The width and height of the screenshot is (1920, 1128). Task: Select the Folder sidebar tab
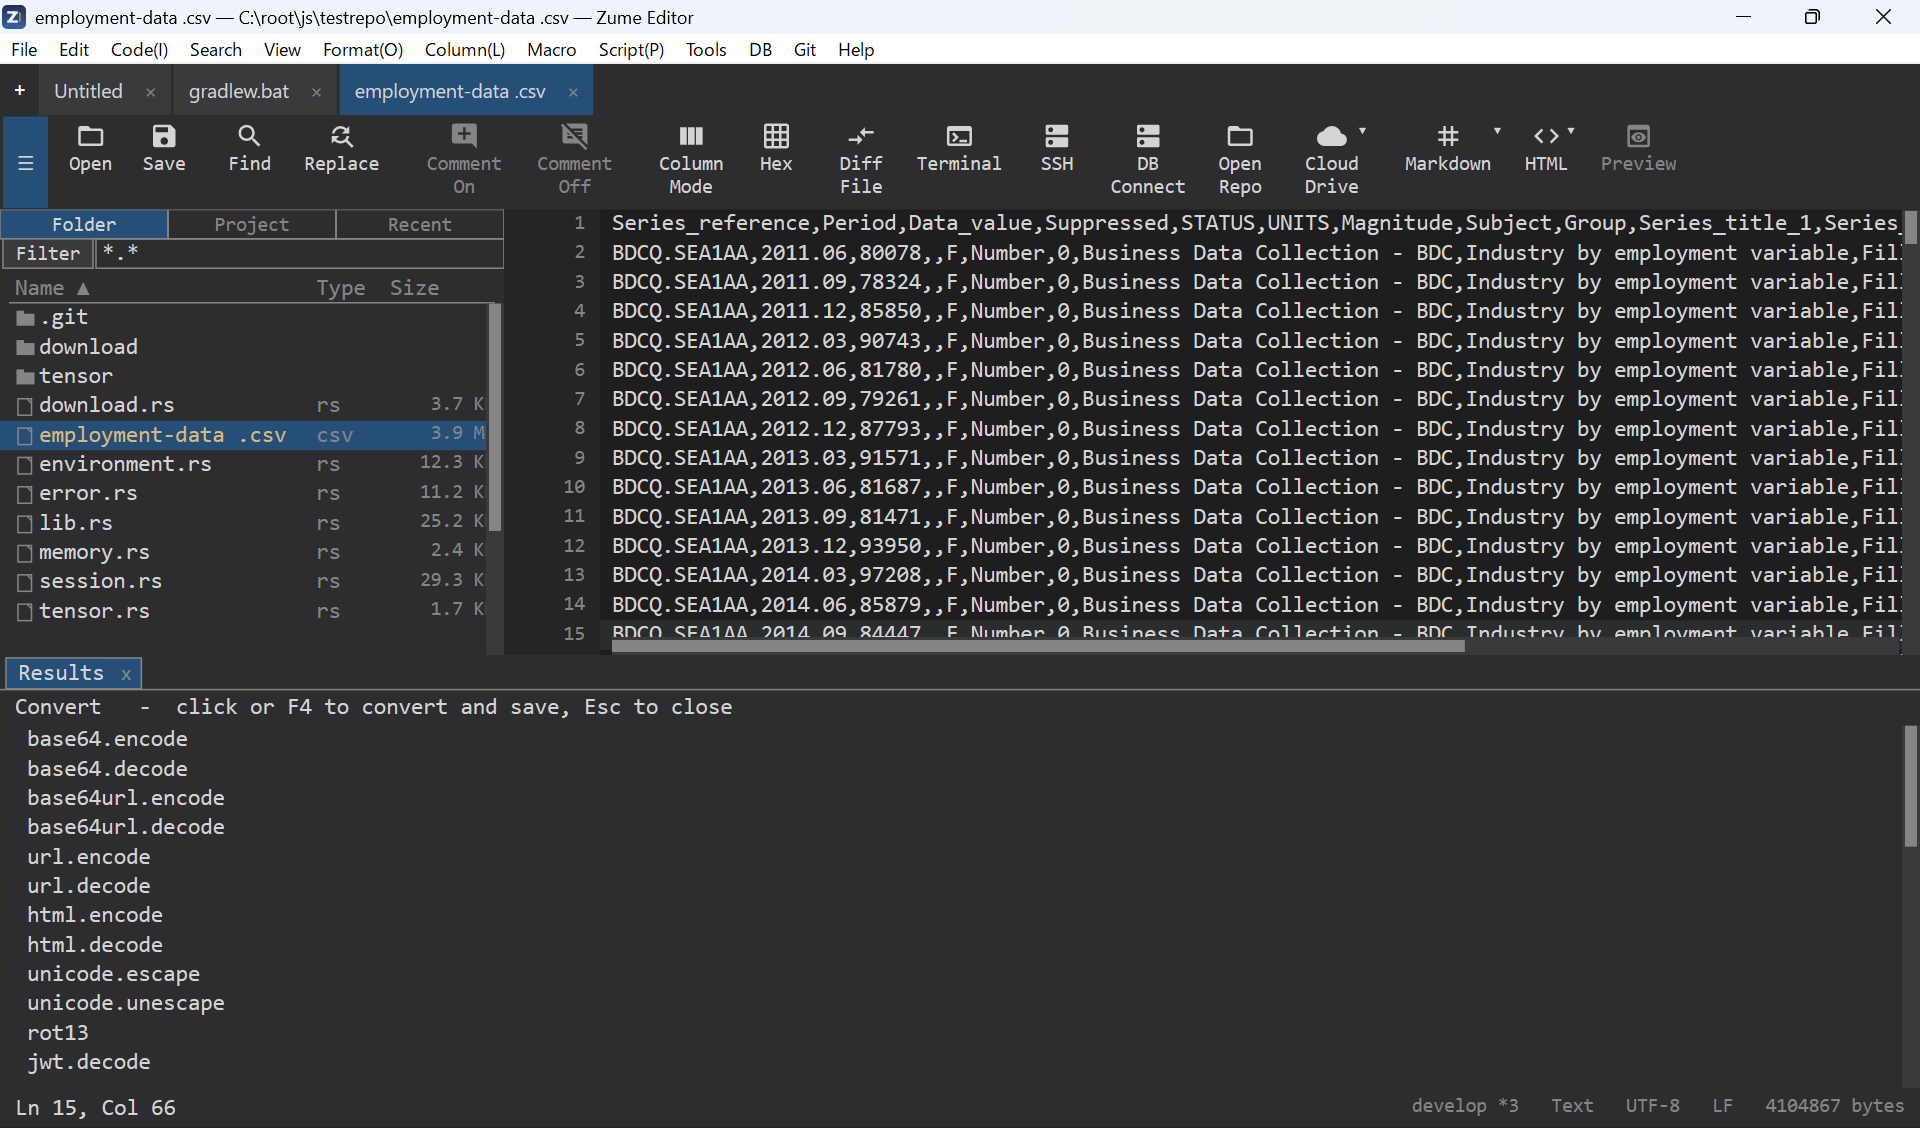pos(84,224)
